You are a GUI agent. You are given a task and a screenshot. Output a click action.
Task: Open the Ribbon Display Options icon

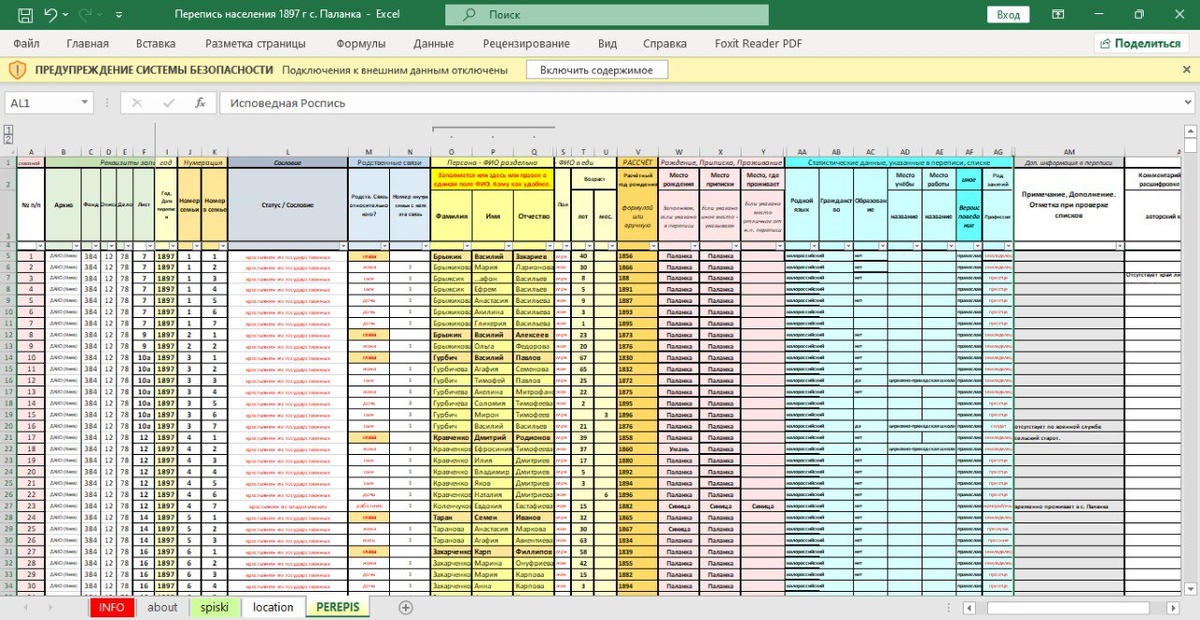pos(1059,15)
